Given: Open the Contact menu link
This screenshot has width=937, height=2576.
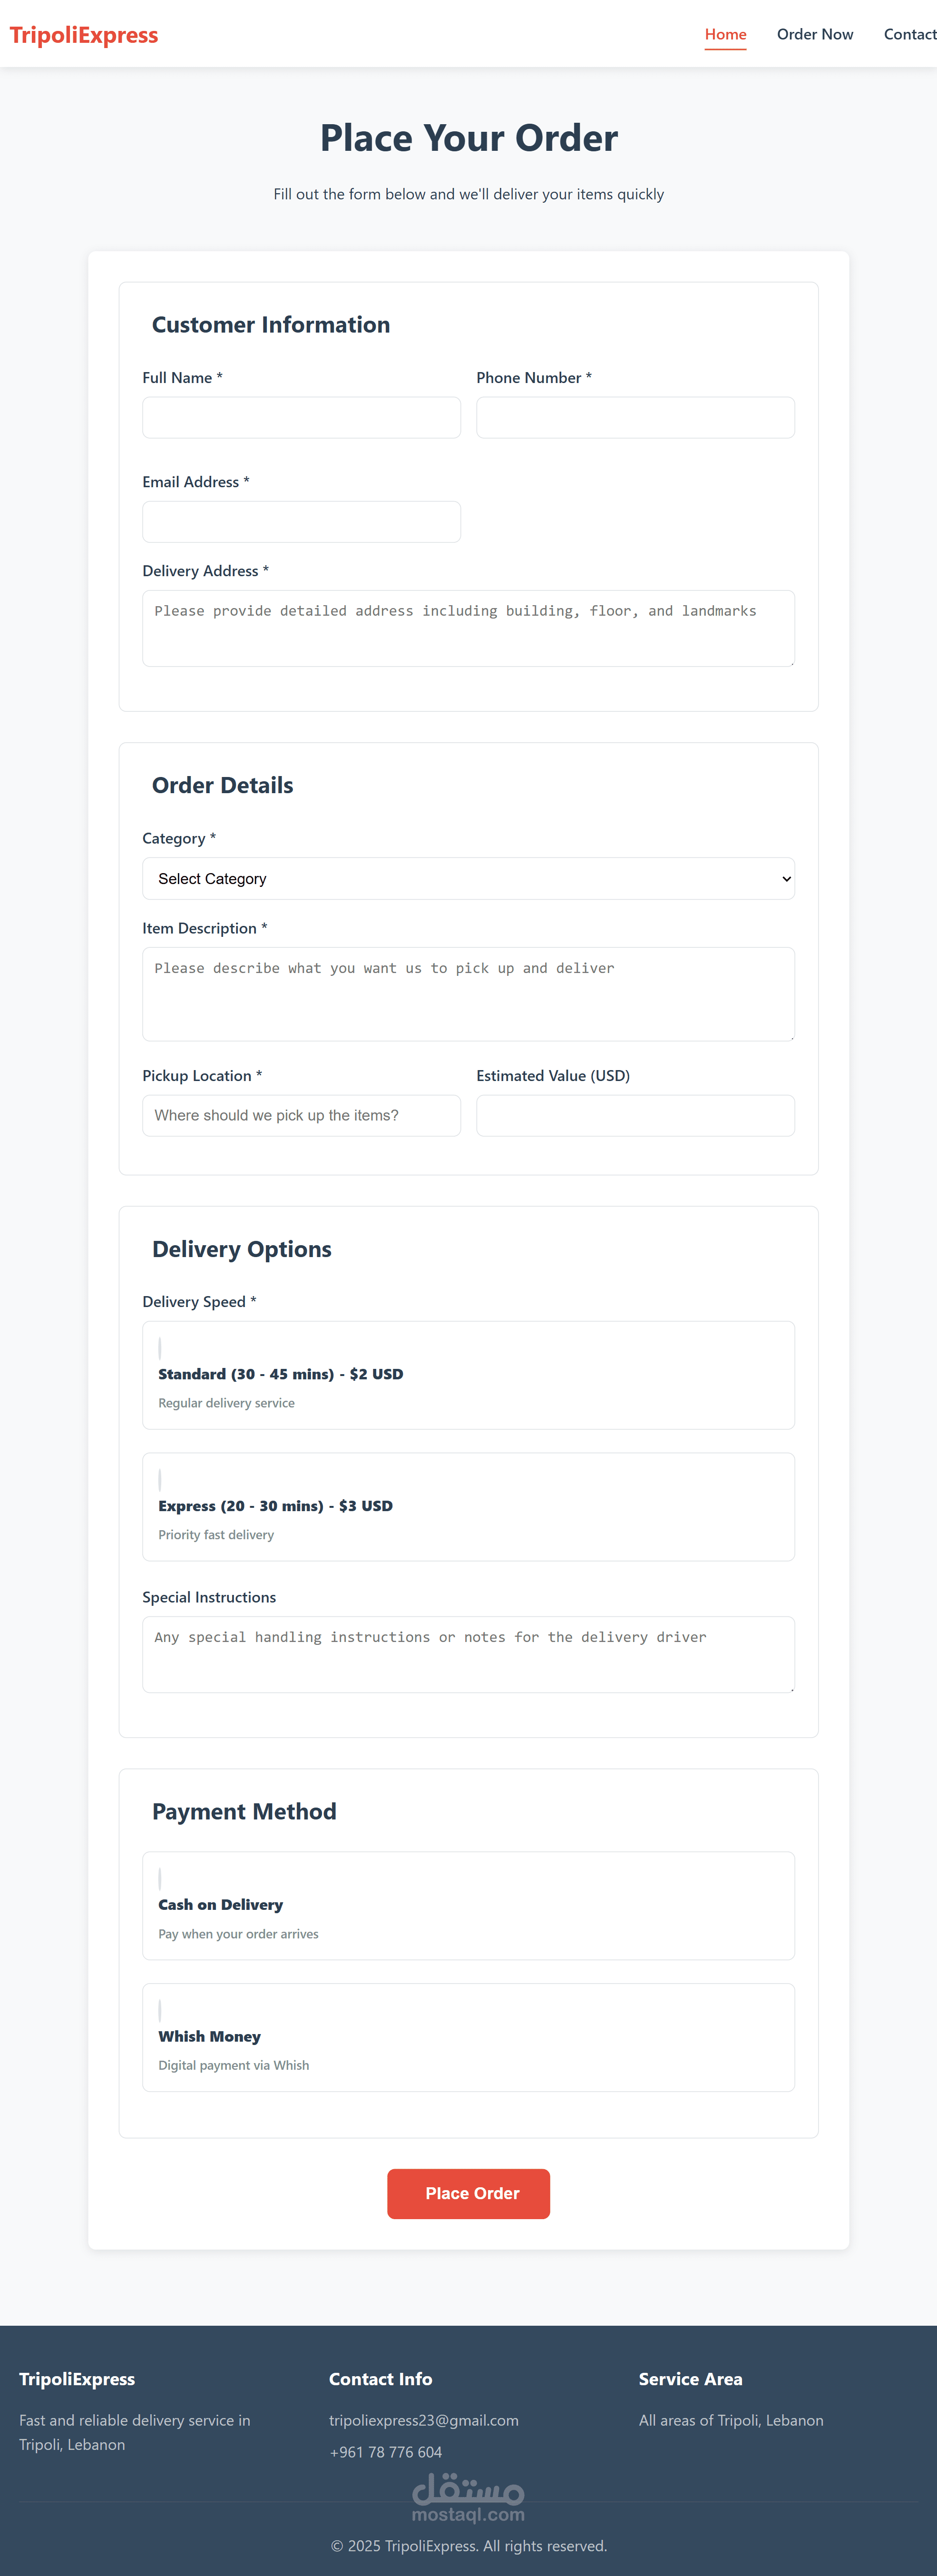Looking at the screenshot, I should click(x=909, y=34).
